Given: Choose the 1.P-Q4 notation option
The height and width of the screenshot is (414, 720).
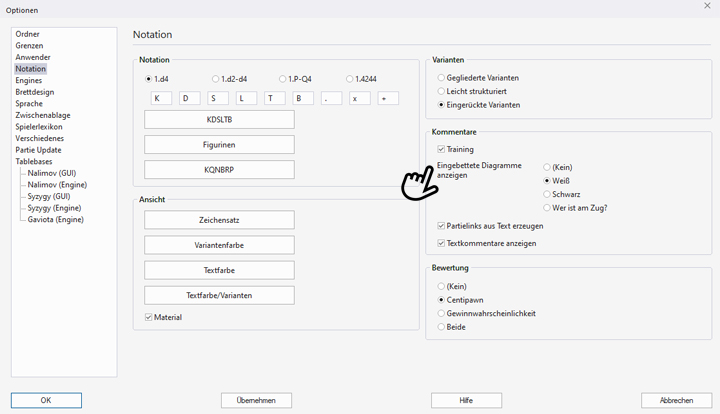Looking at the screenshot, I should tap(283, 79).
